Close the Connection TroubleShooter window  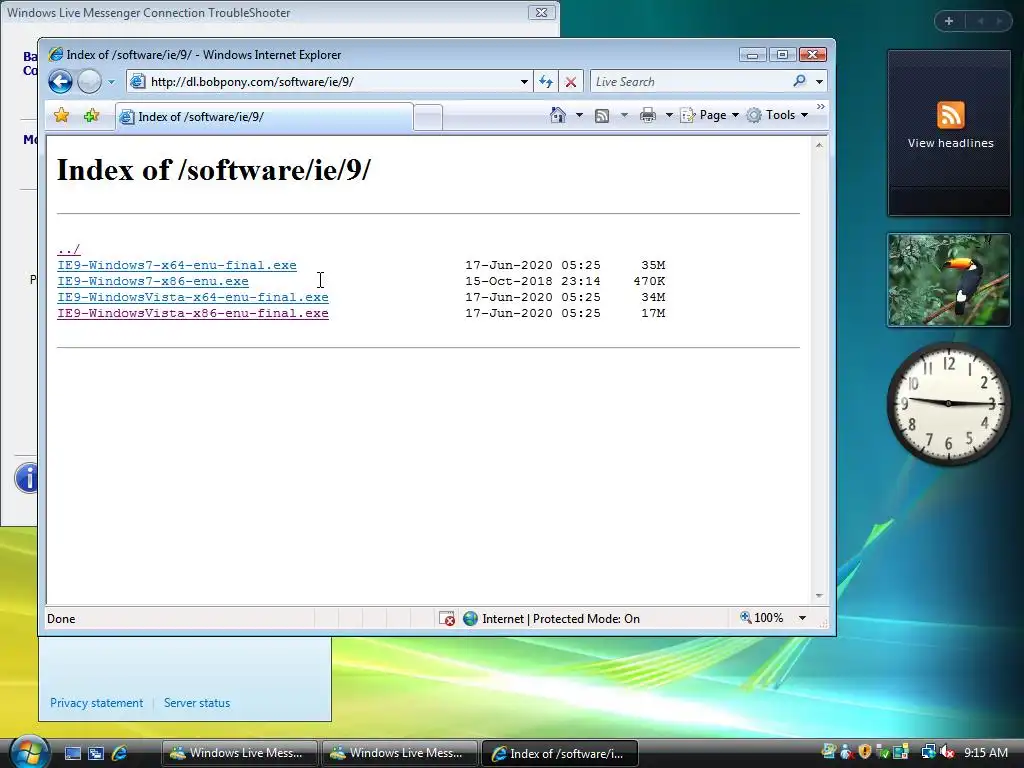pyautogui.click(x=541, y=12)
